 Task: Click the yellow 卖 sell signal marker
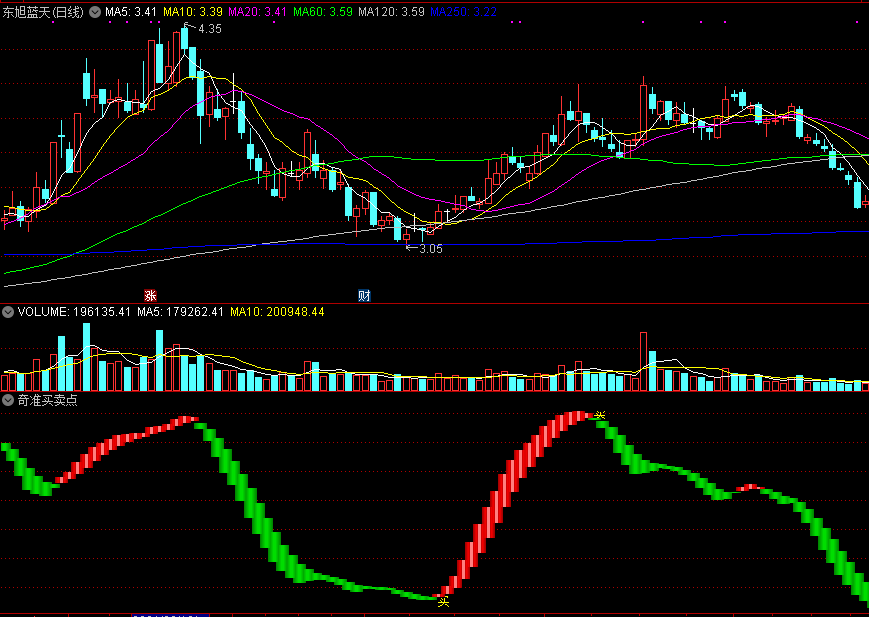pos(600,415)
